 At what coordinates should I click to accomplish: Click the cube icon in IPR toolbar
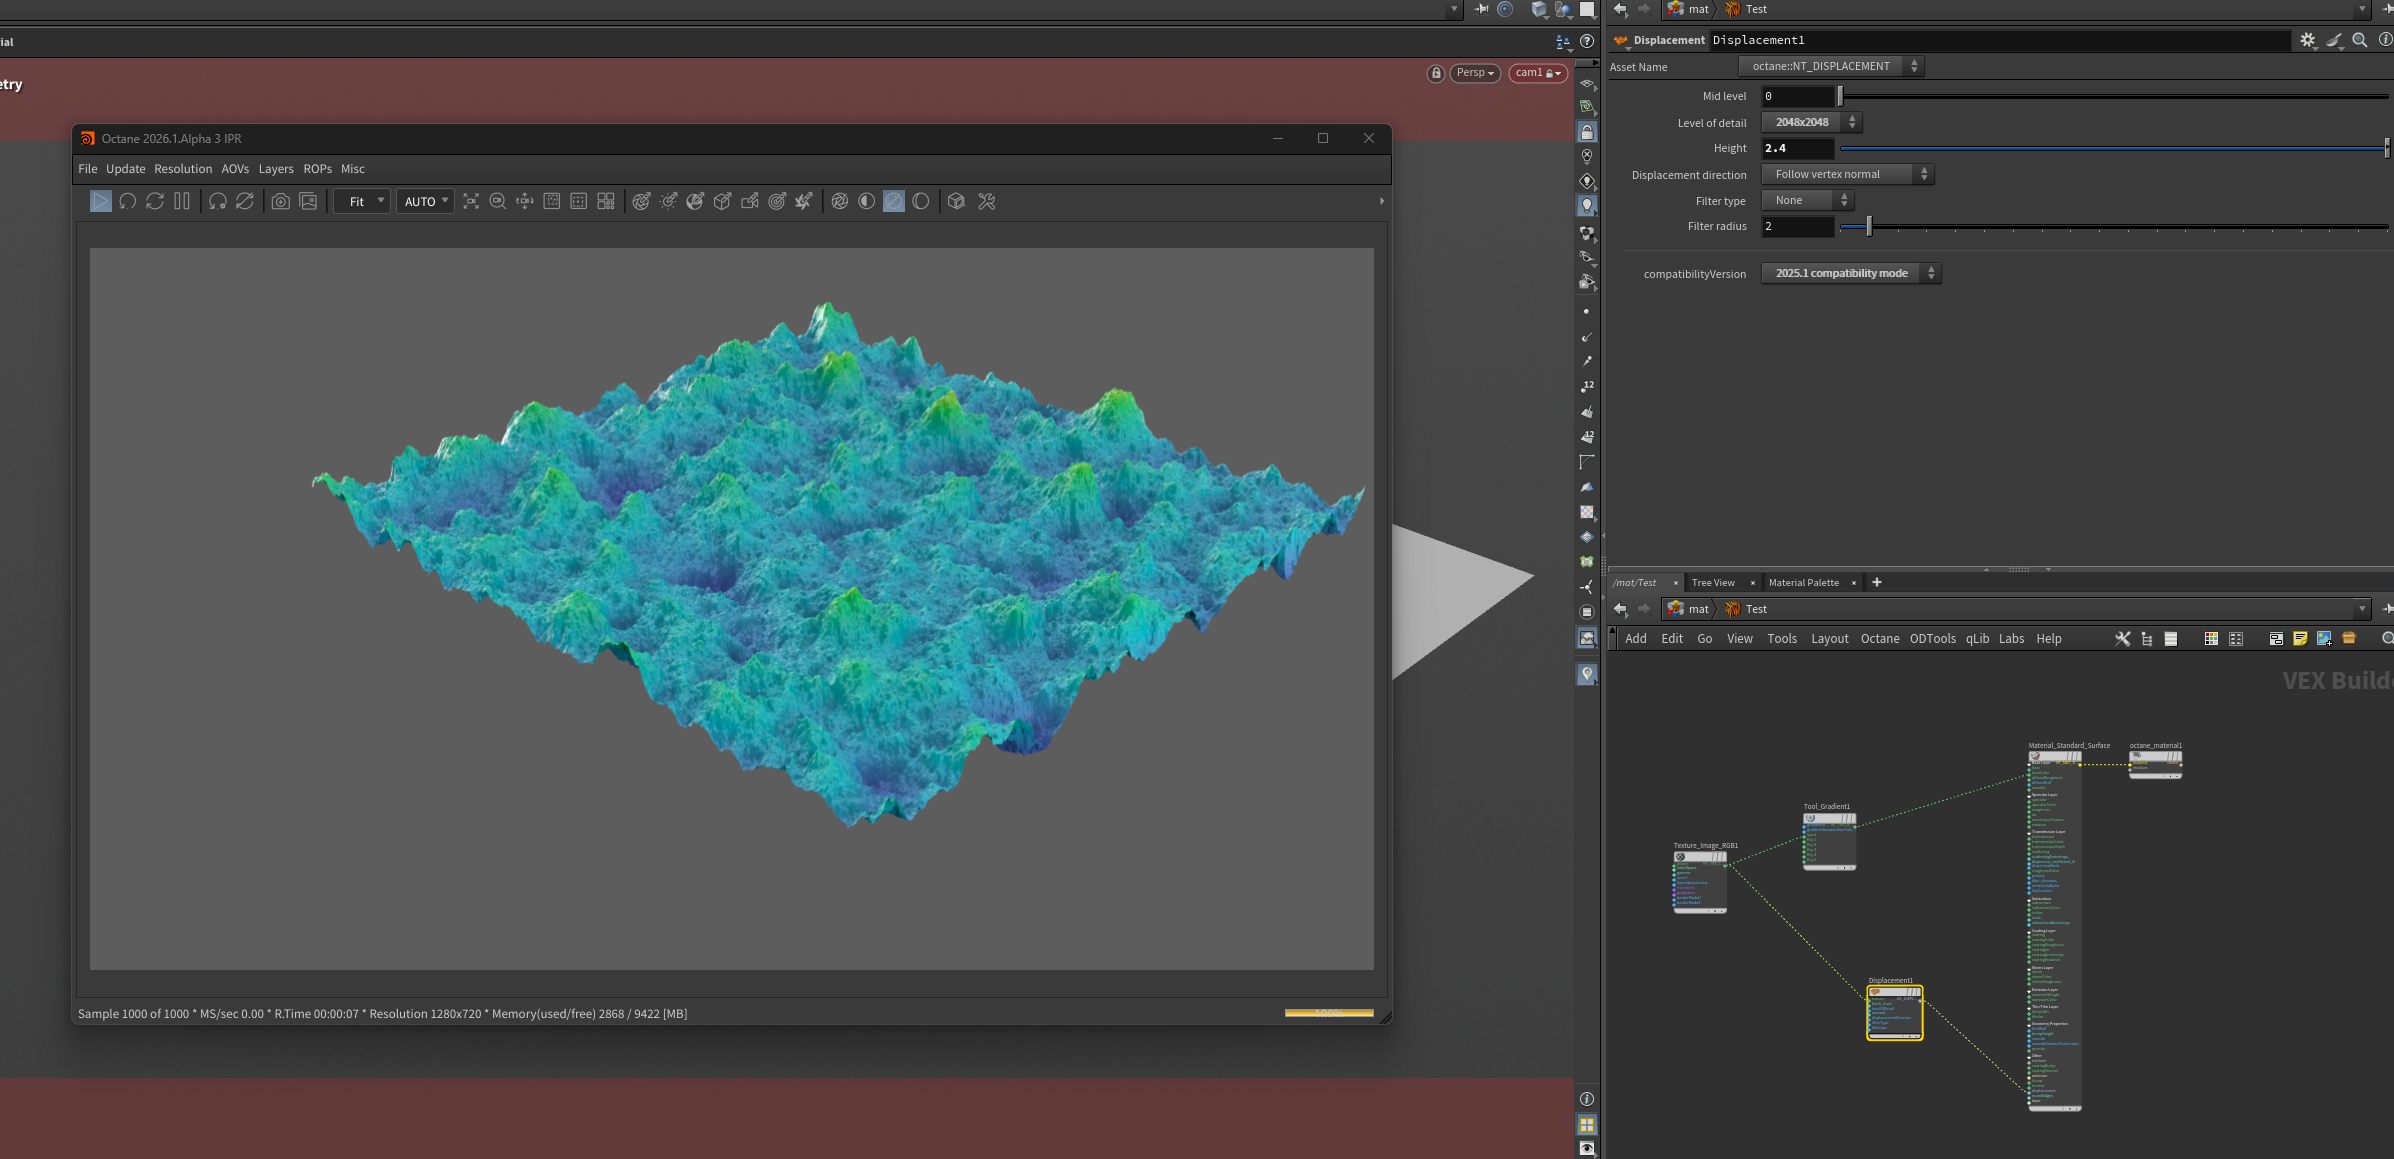click(x=956, y=201)
